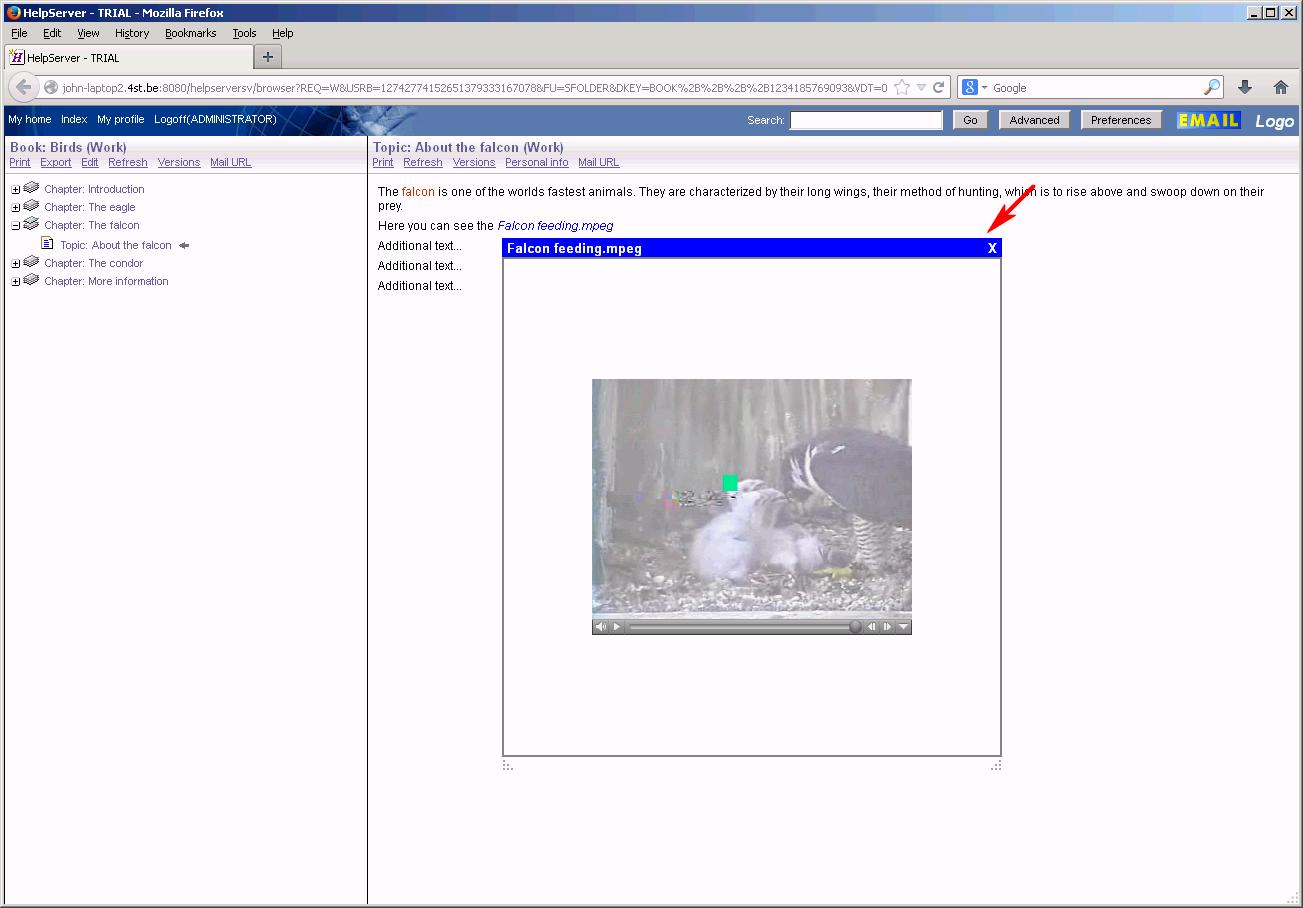Step the video forward one frame
The height and width of the screenshot is (908, 1303).
[887, 627]
